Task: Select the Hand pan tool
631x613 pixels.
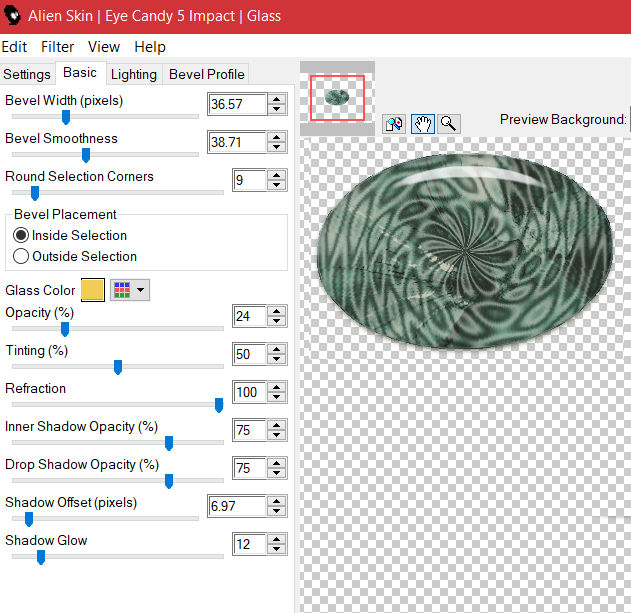Action: coord(422,123)
